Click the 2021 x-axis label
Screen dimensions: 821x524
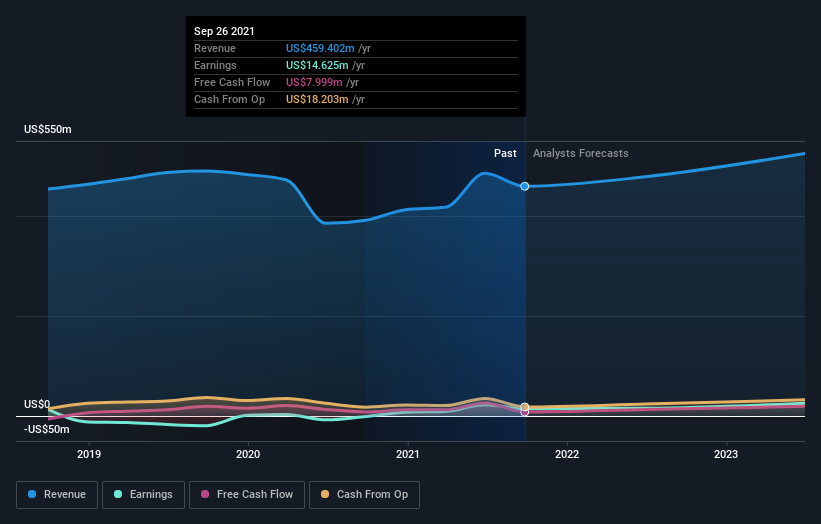[408, 454]
